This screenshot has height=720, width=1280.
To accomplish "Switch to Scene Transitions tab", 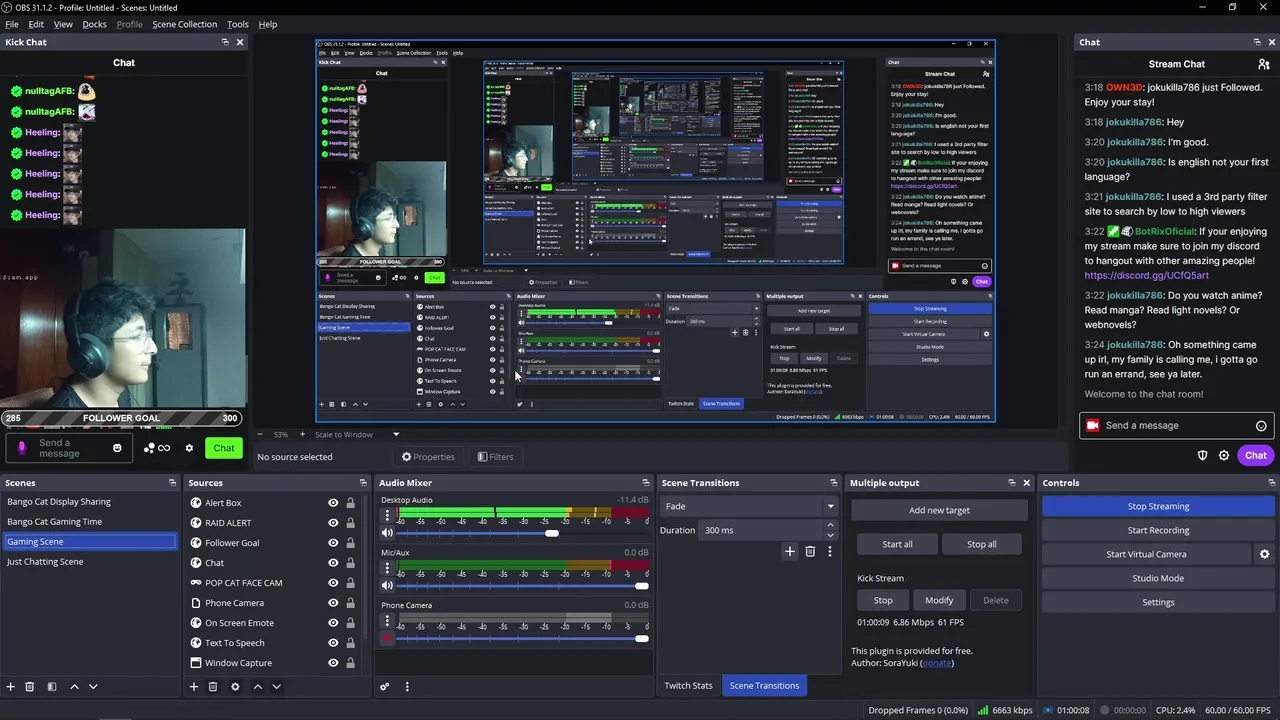I will (764, 686).
